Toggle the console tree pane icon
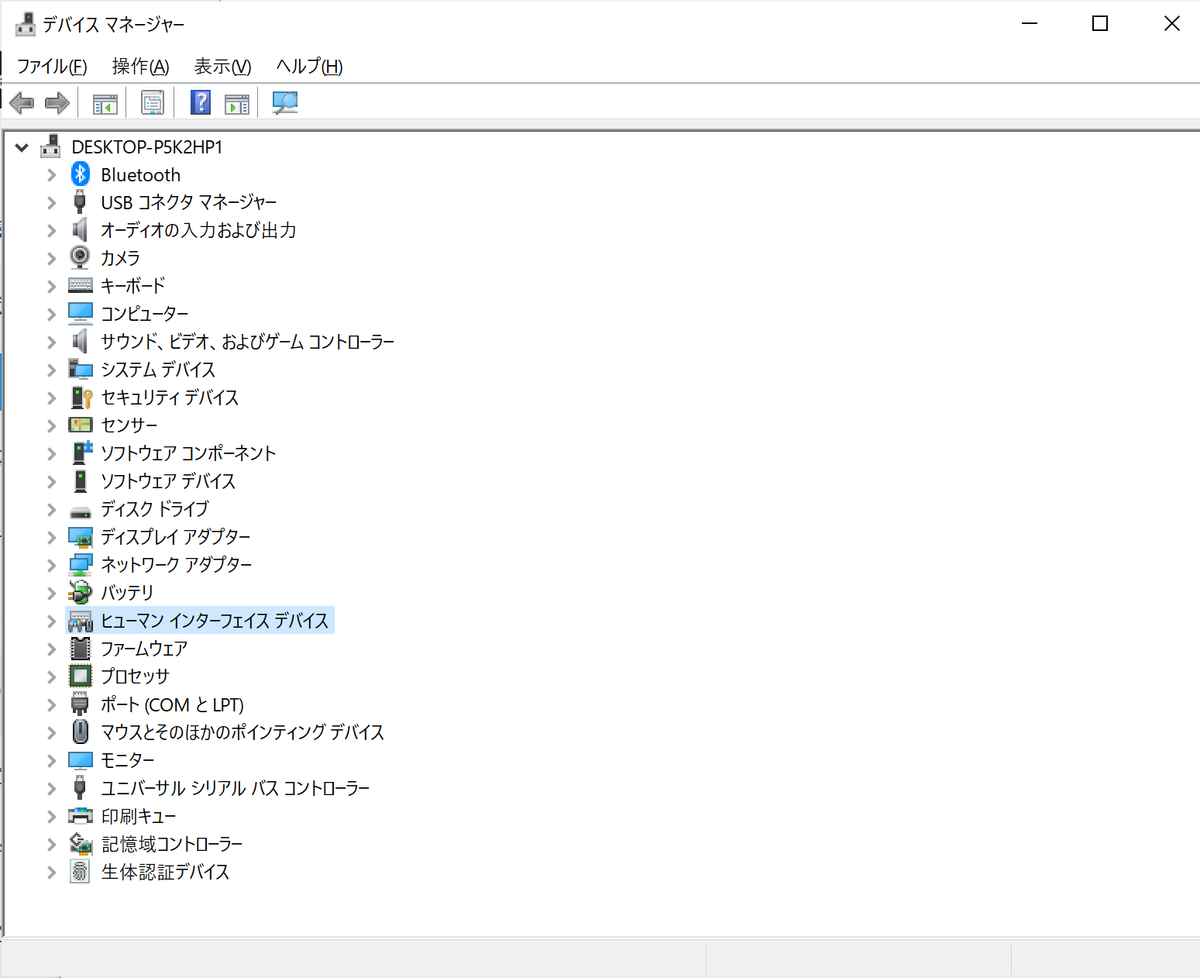 pyautogui.click(x=104, y=102)
